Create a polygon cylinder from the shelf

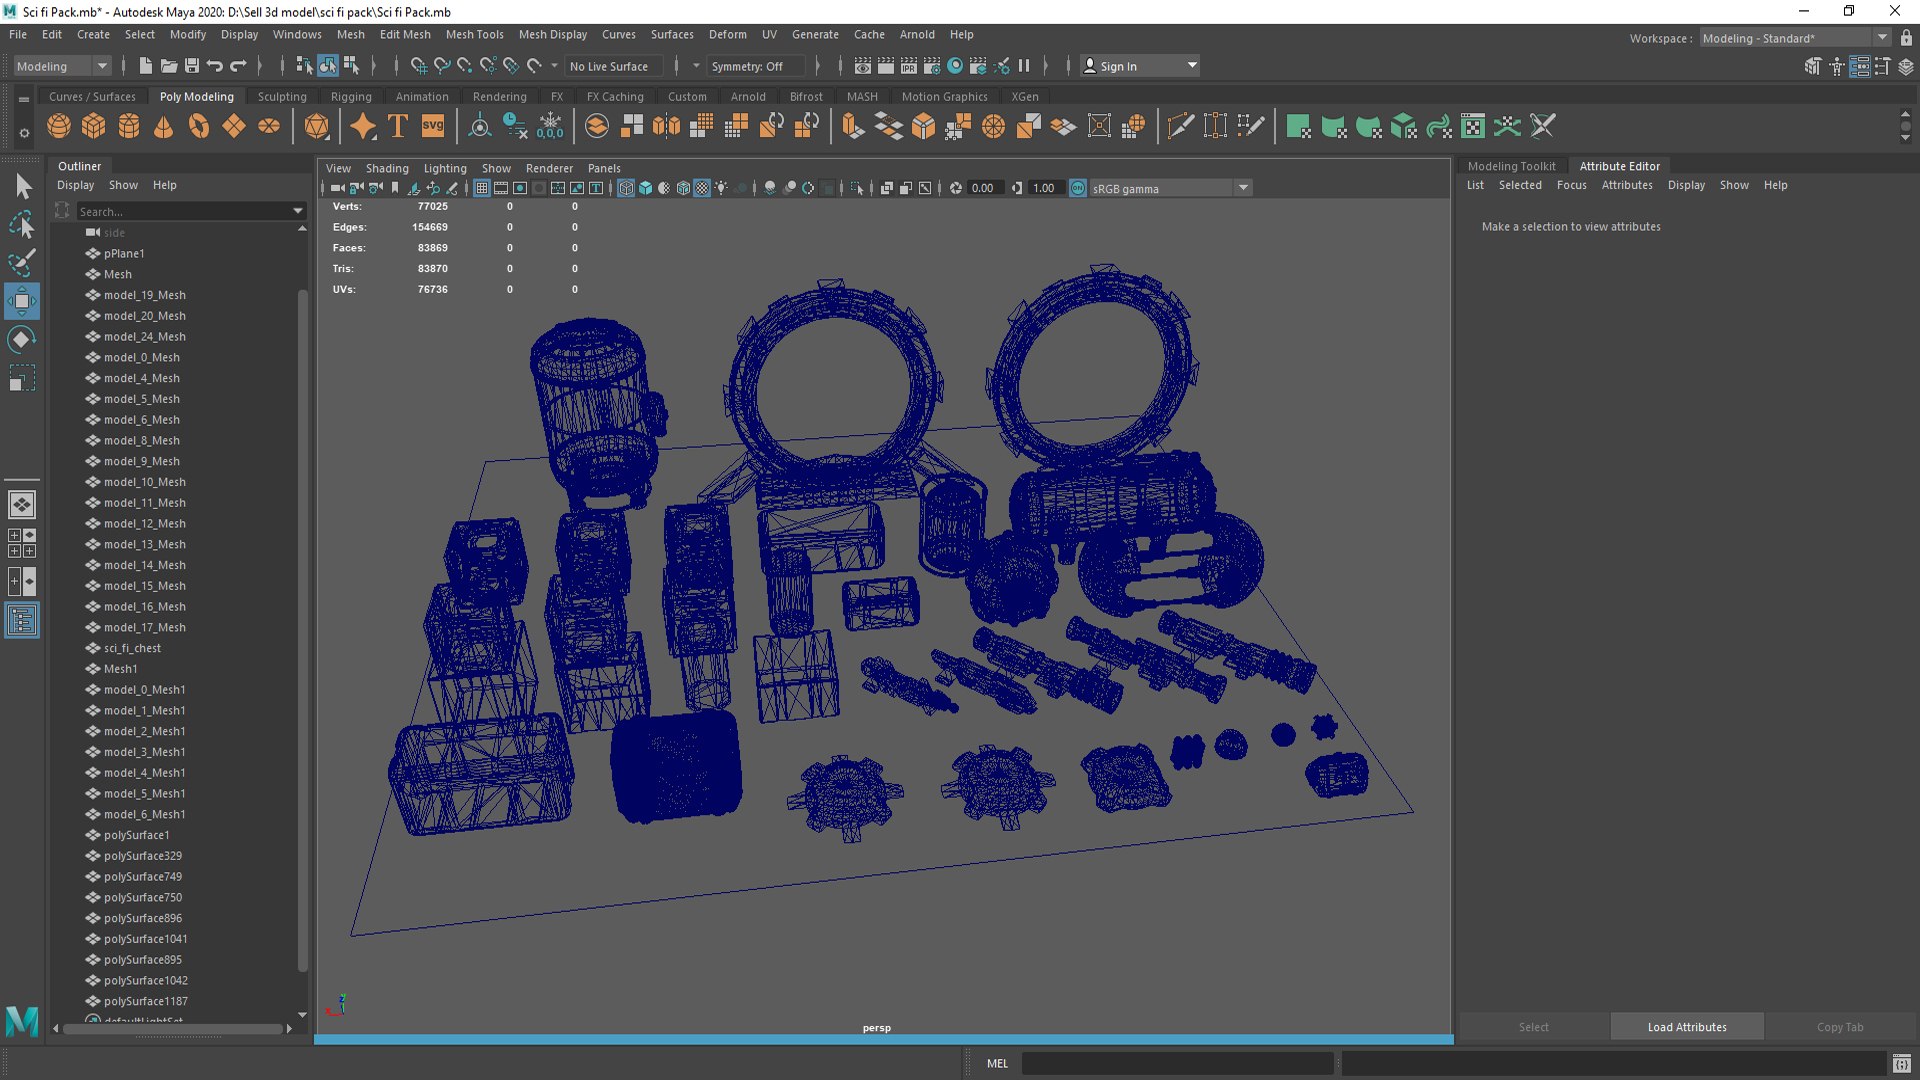tap(129, 126)
